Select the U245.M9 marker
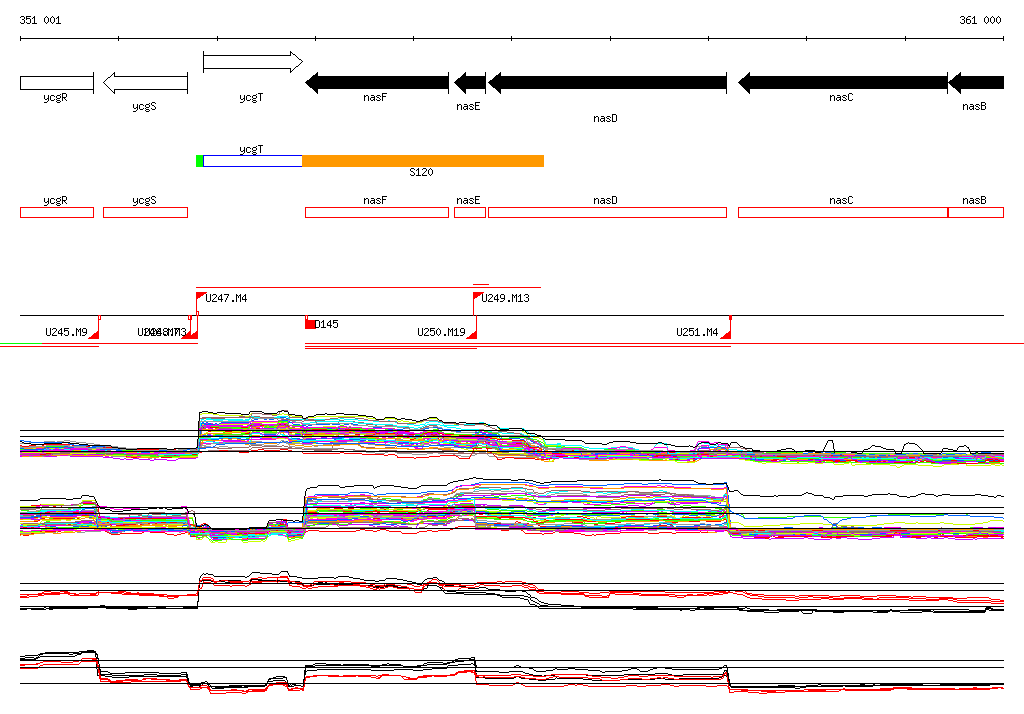Screen dimensions: 1024x714 [66, 332]
